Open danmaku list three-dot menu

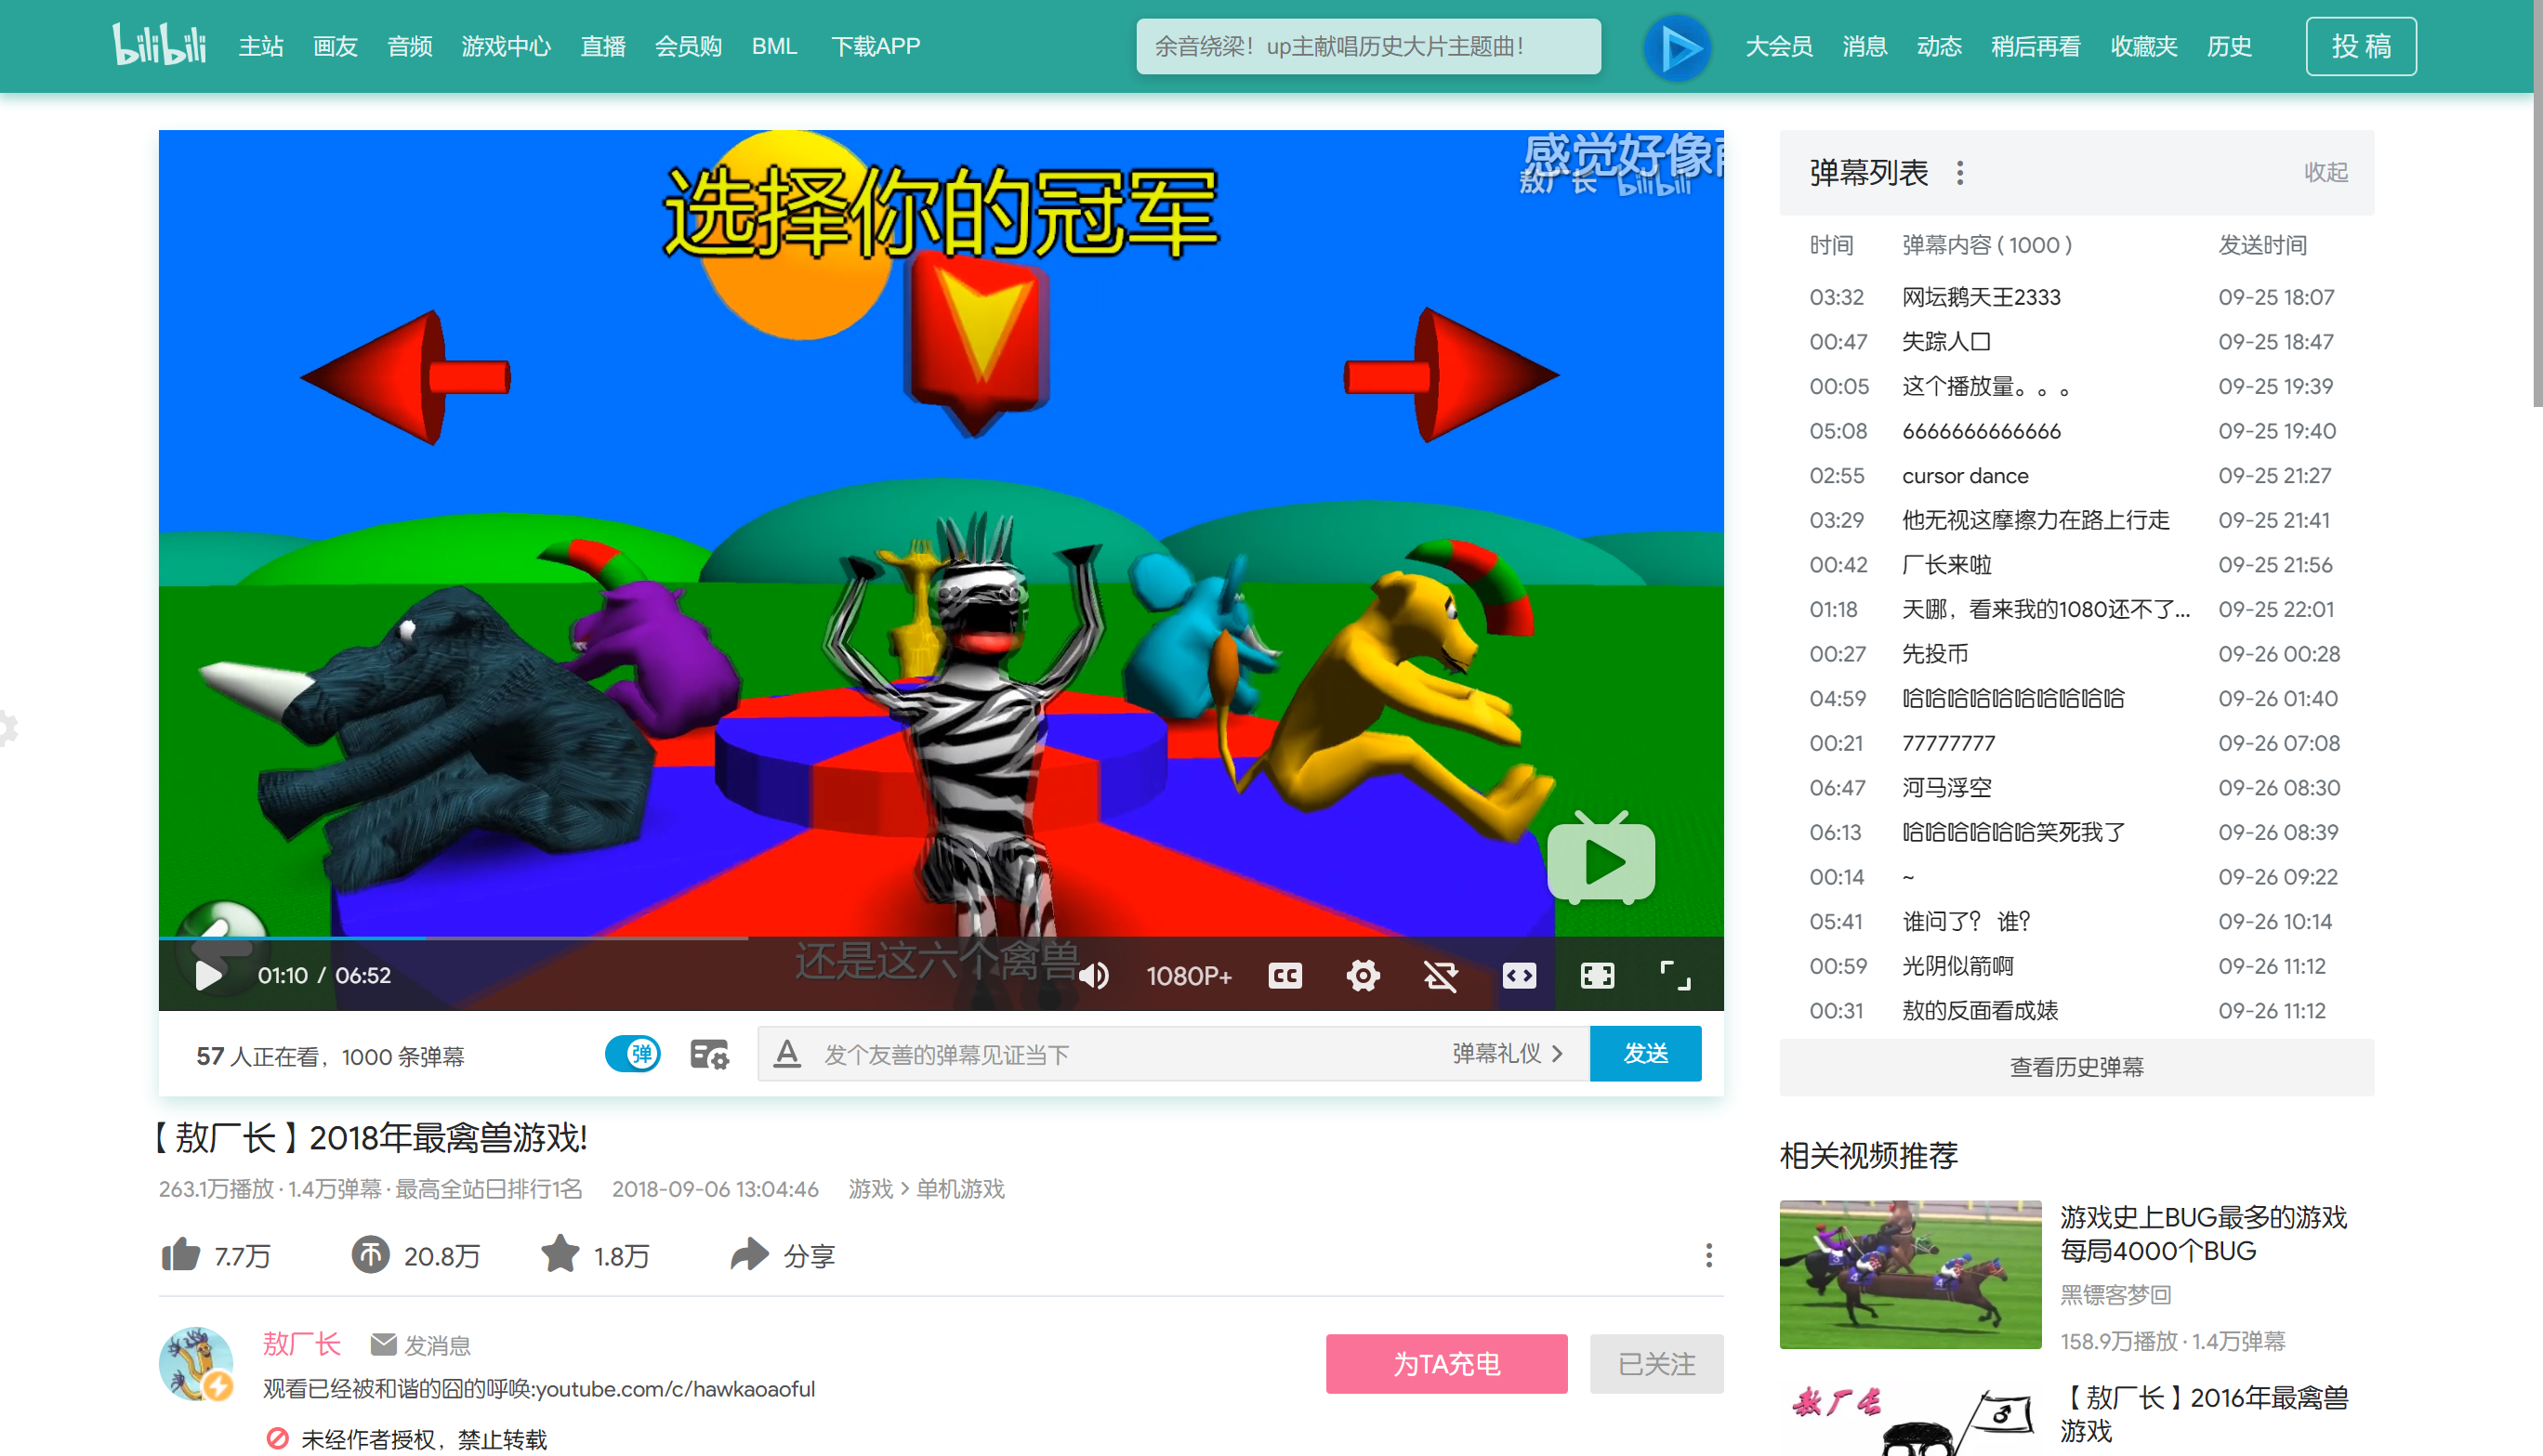[1960, 173]
